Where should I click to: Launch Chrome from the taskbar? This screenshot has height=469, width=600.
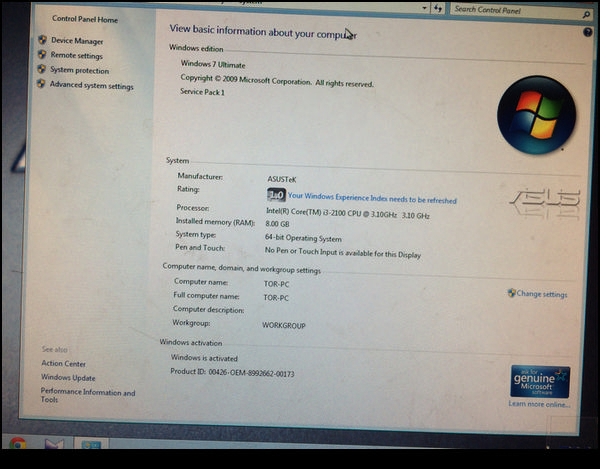point(18,443)
